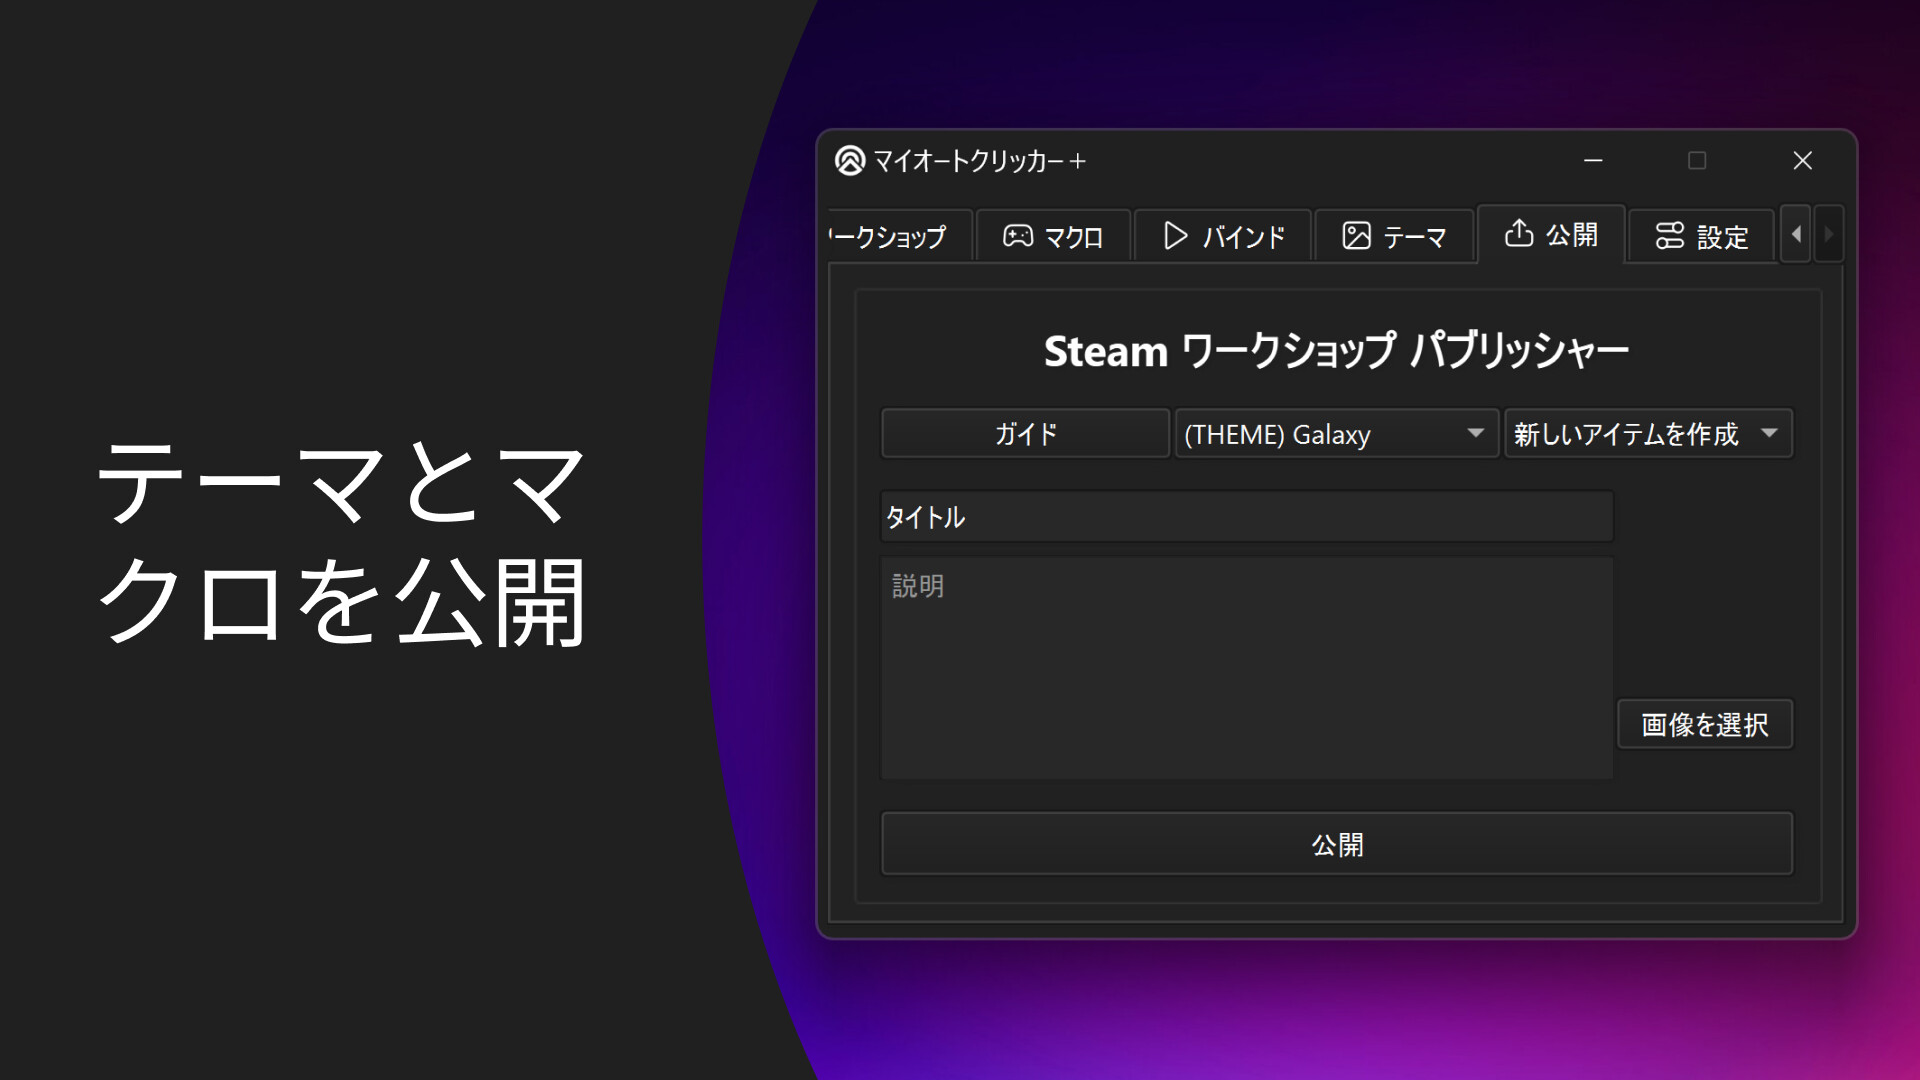Click inside the 説明 description text area

click(1246, 668)
